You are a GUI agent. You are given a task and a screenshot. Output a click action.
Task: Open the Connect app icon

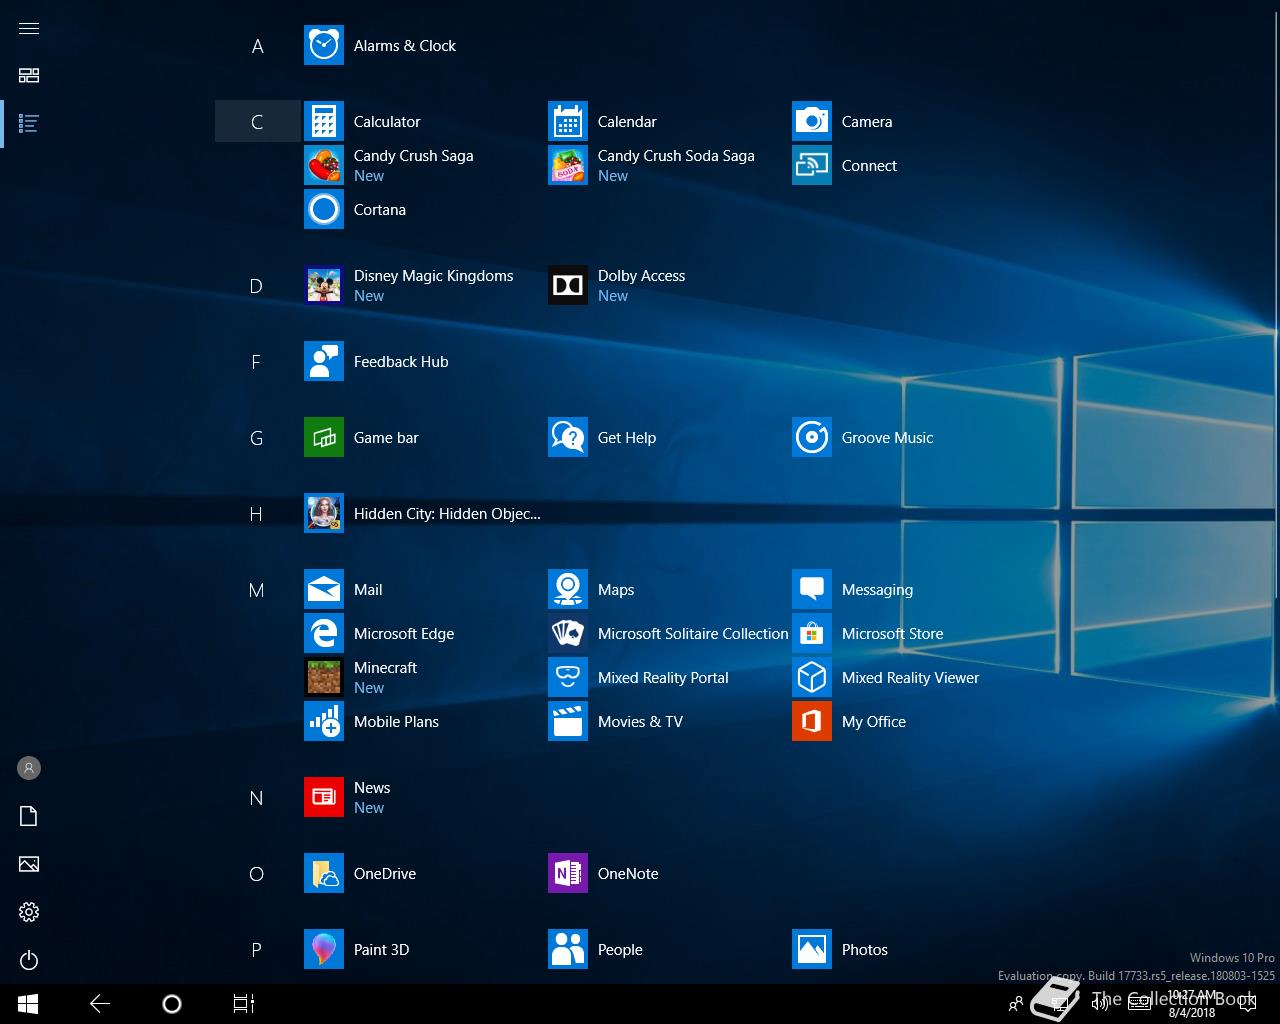click(812, 166)
